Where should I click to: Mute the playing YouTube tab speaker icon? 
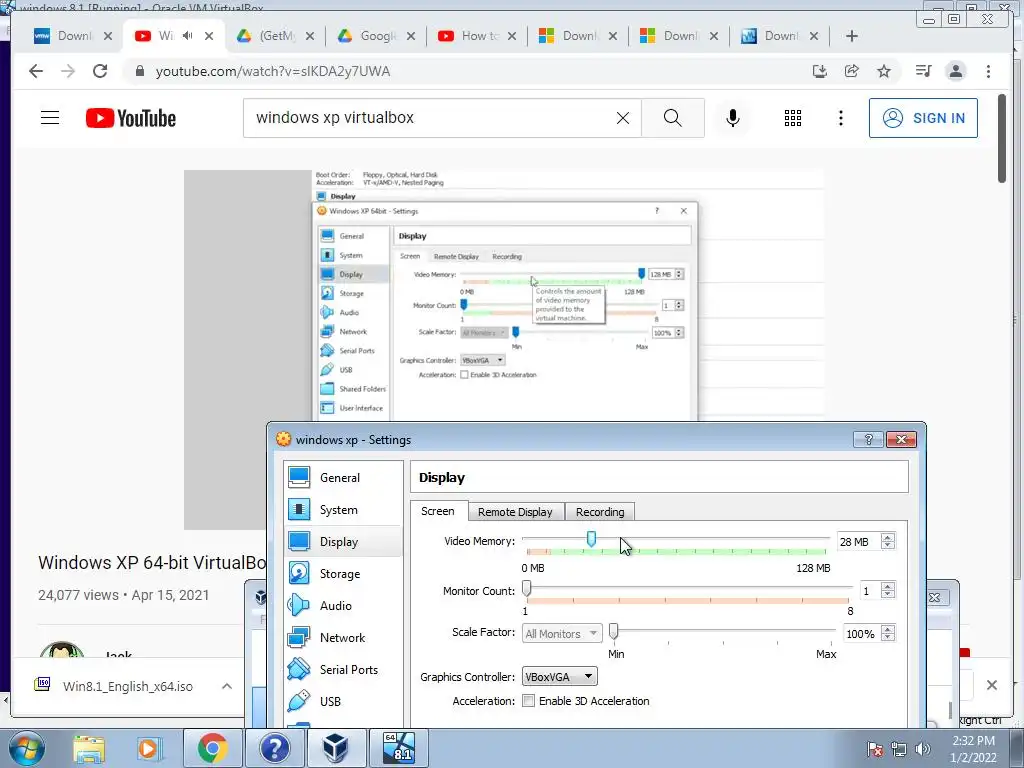(187, 36)
